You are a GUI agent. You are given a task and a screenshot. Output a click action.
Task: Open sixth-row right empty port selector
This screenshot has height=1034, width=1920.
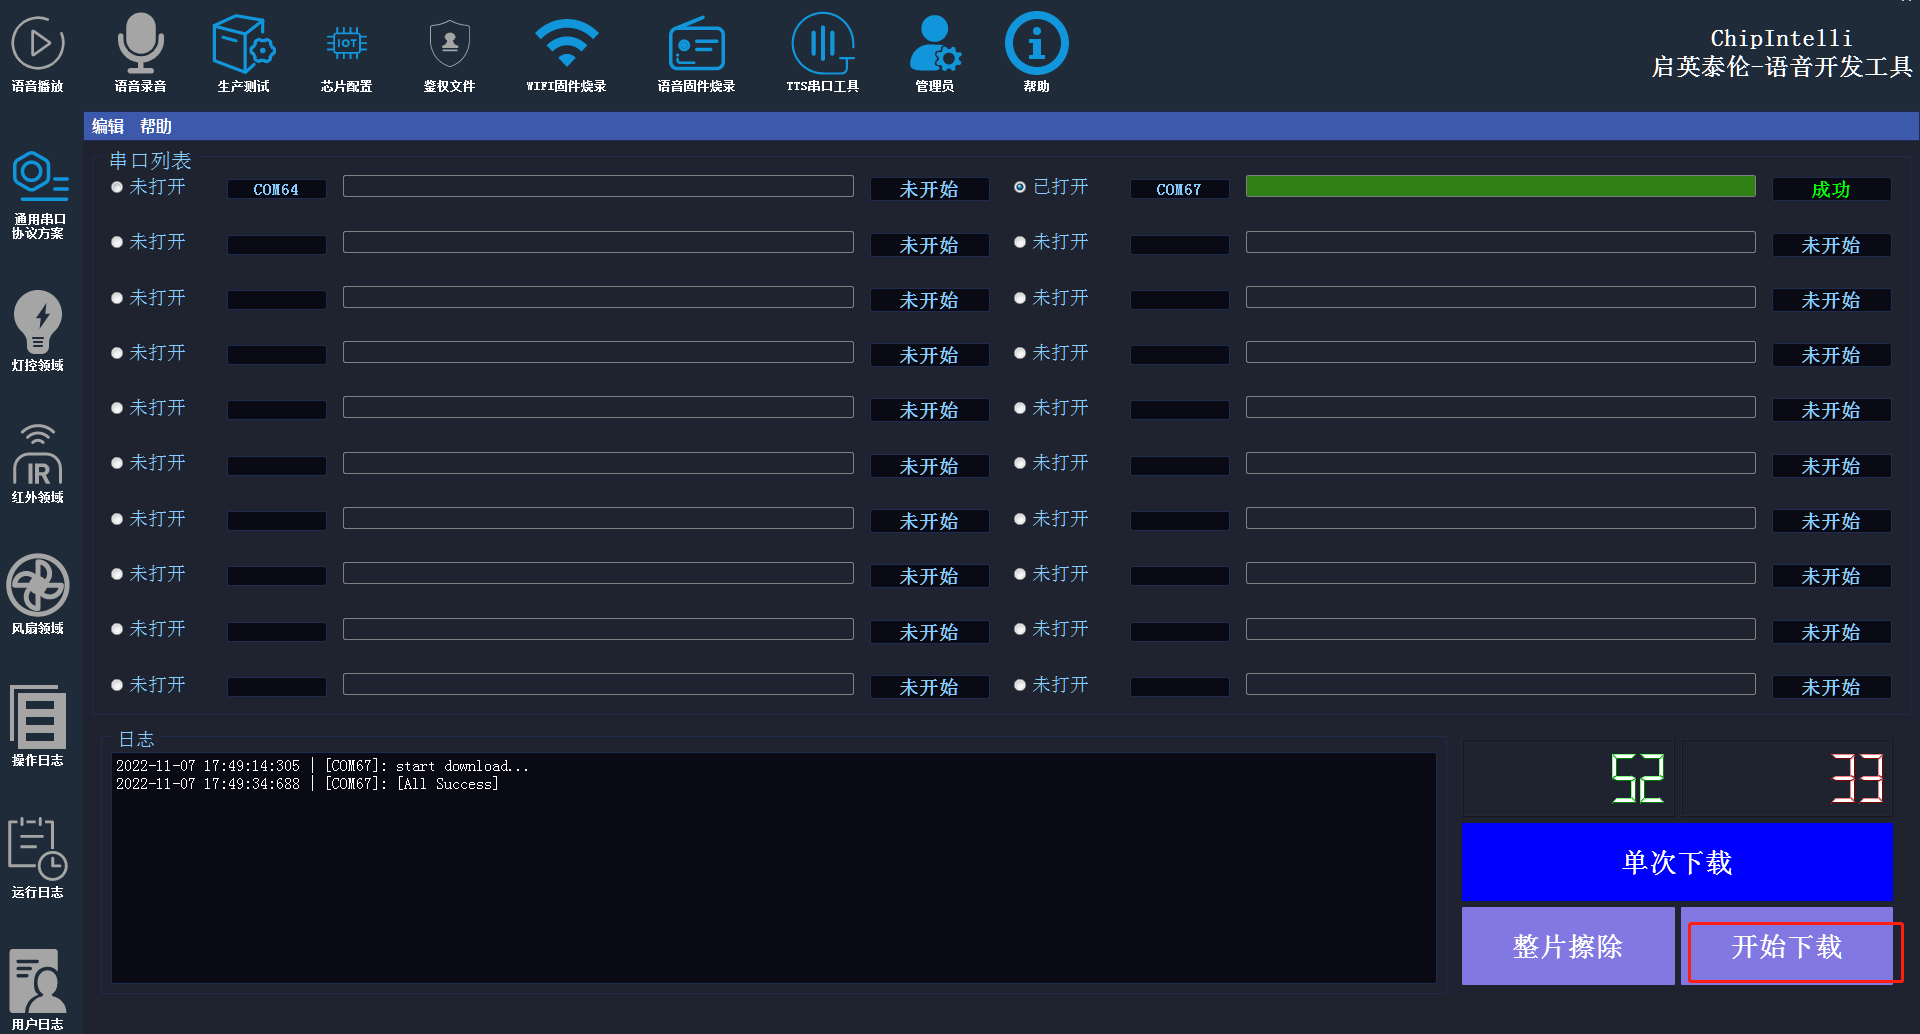[1180, 466]
